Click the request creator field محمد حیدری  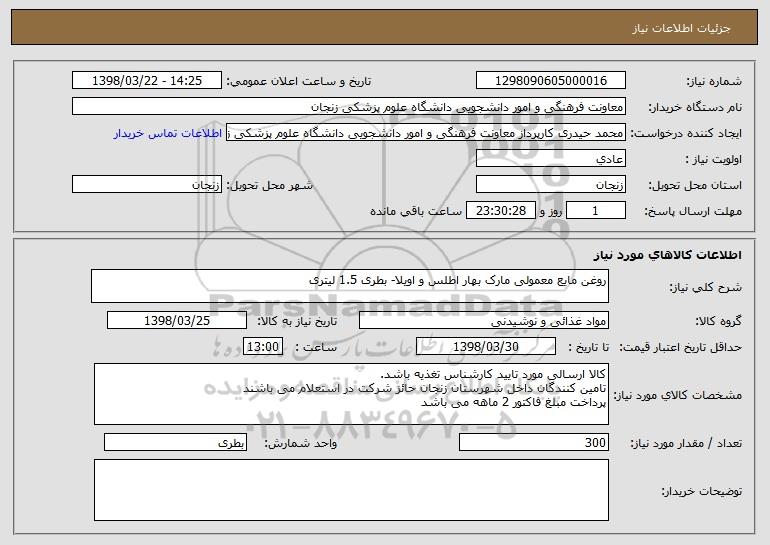[426, 133]
